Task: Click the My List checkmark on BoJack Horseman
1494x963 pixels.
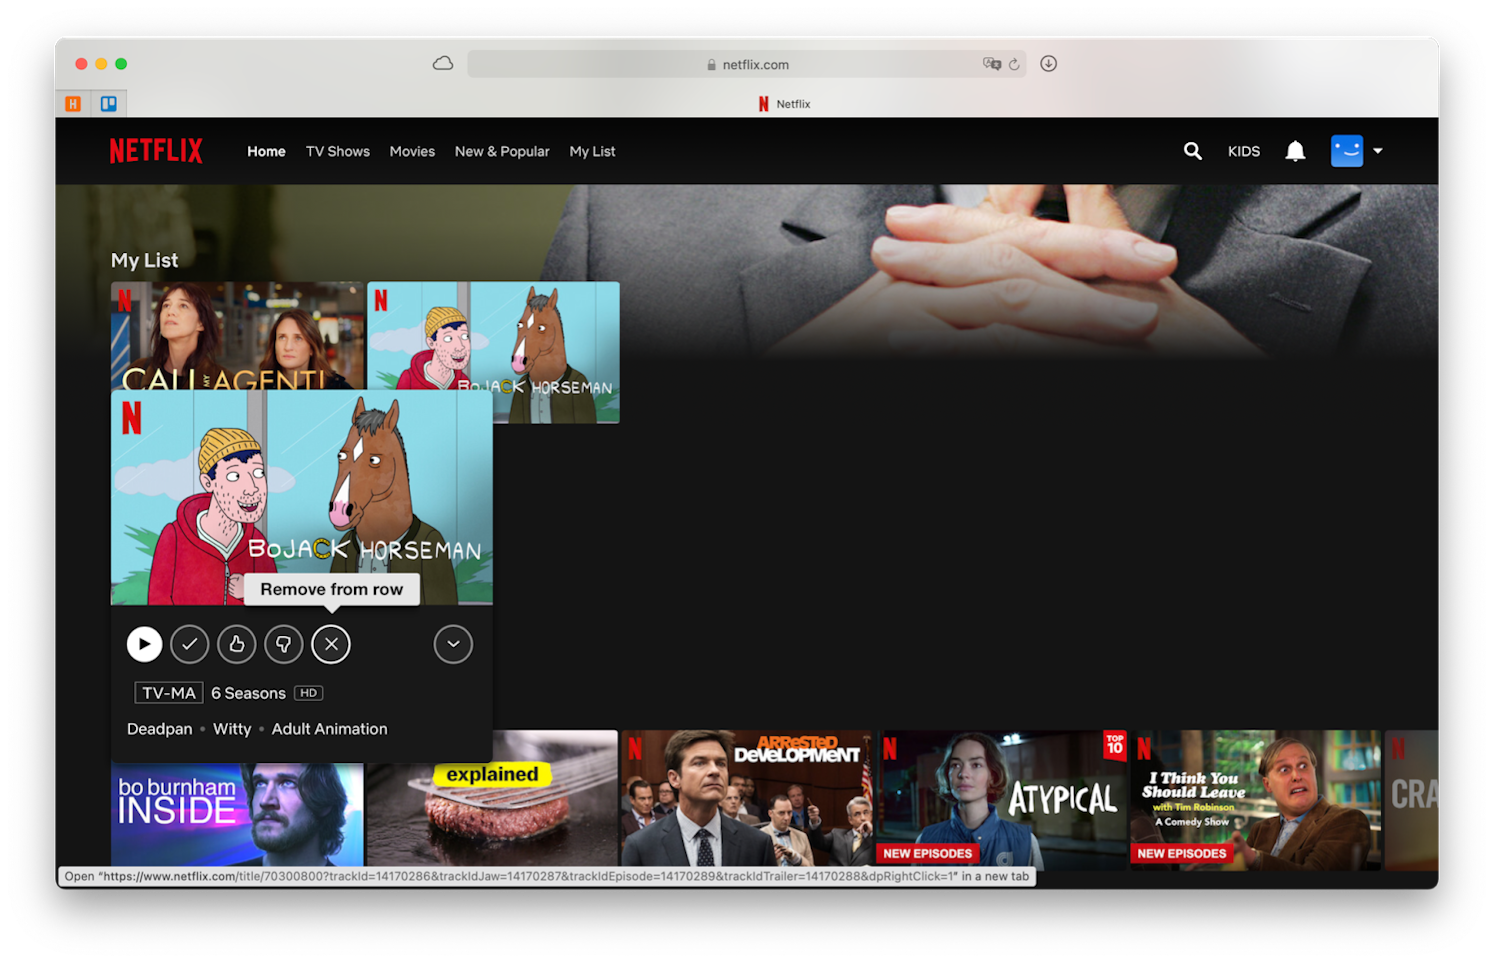Action: pos(190,644)
